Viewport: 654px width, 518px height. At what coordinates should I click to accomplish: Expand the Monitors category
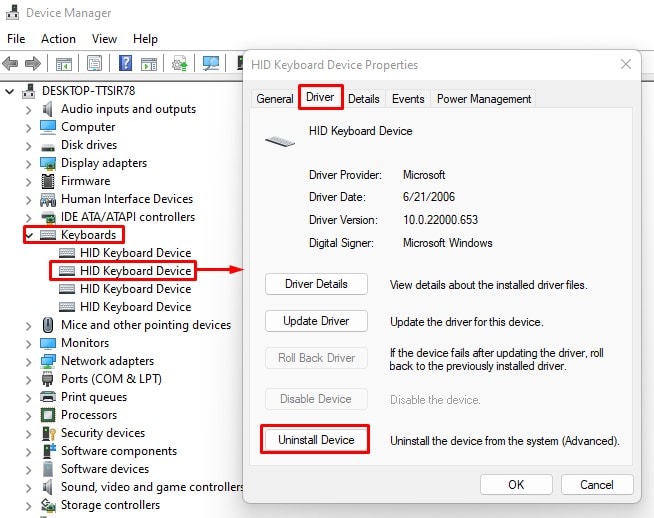pyautogui.click(x=28, y=343)
